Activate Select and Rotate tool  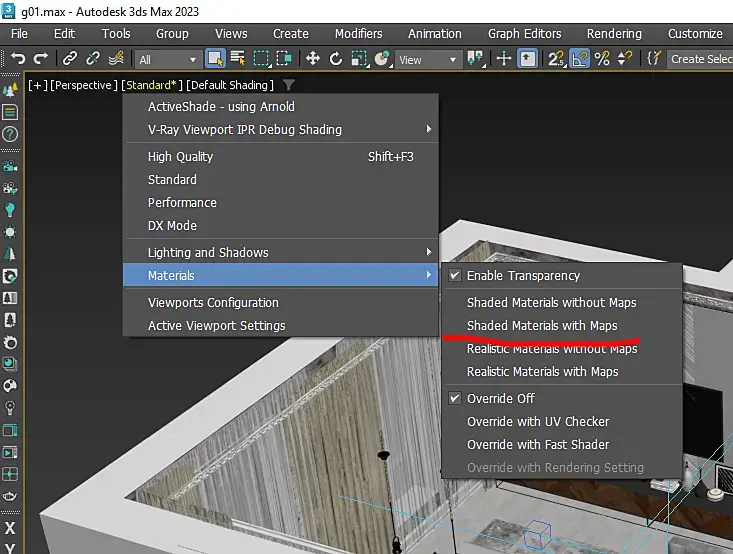[x=336, y=59]
